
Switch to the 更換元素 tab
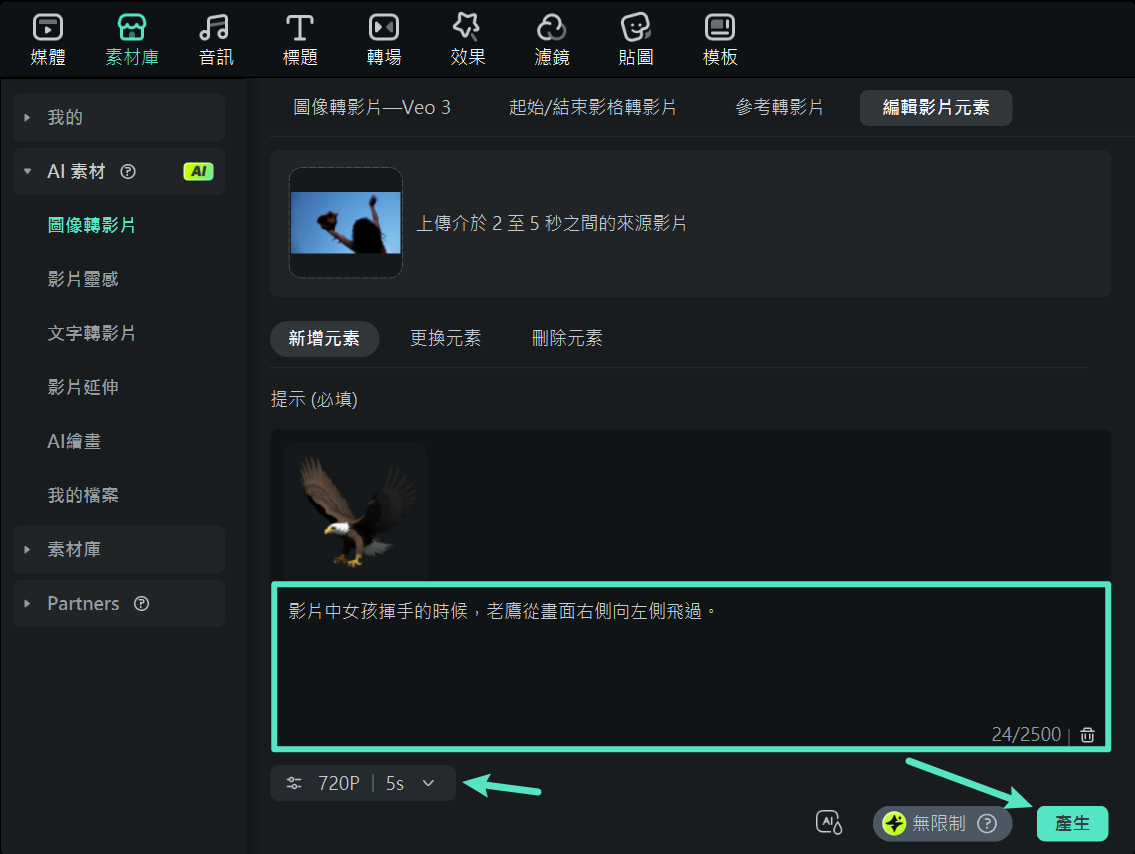[446, 339]
